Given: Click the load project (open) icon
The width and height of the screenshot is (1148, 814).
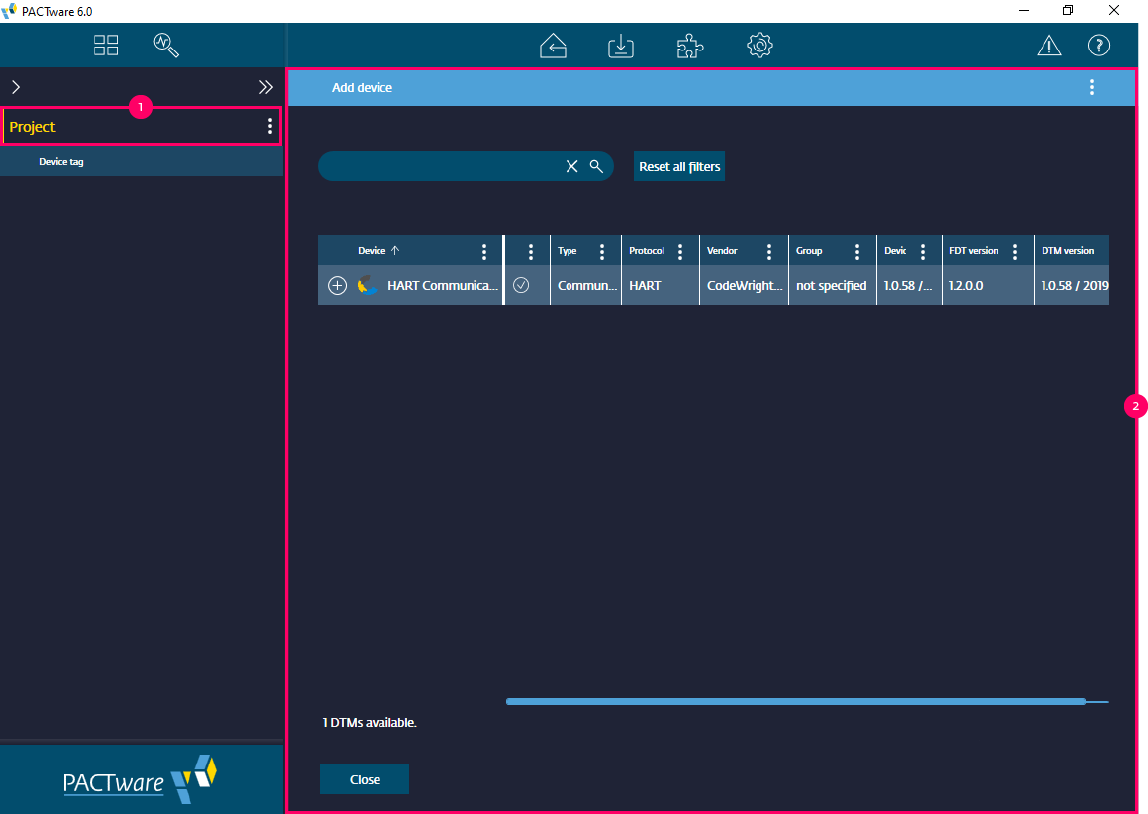Looking at the screenshot, I should pyautogui.click(x=554, y=45).
